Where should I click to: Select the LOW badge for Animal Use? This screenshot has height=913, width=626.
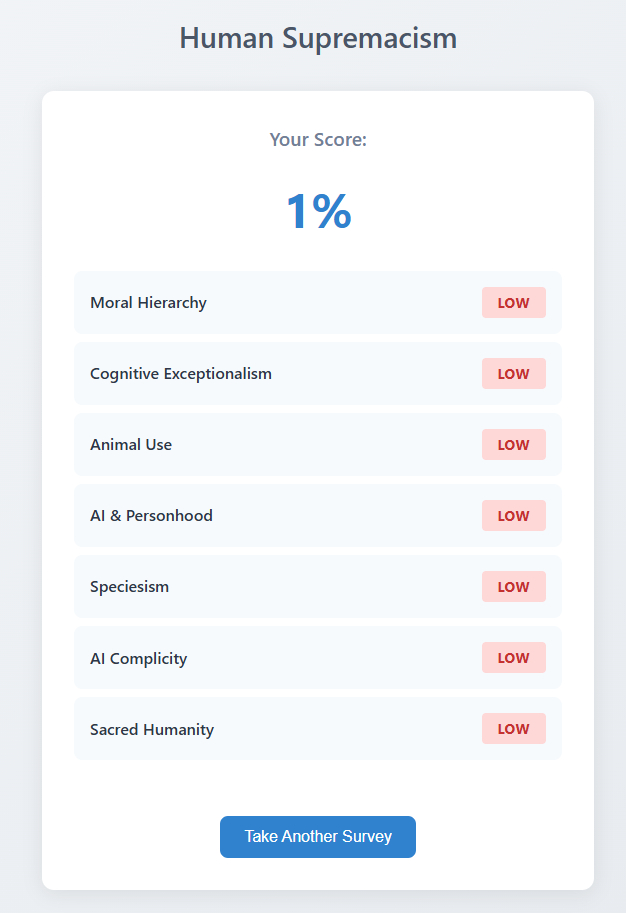[x=513, y=445]
